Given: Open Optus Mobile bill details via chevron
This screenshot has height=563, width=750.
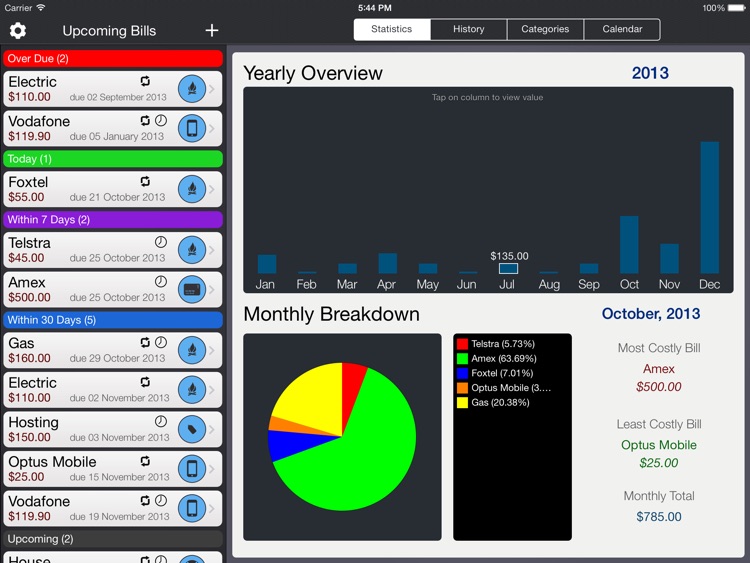Looking at the screenshot, I should coord(212,469).
